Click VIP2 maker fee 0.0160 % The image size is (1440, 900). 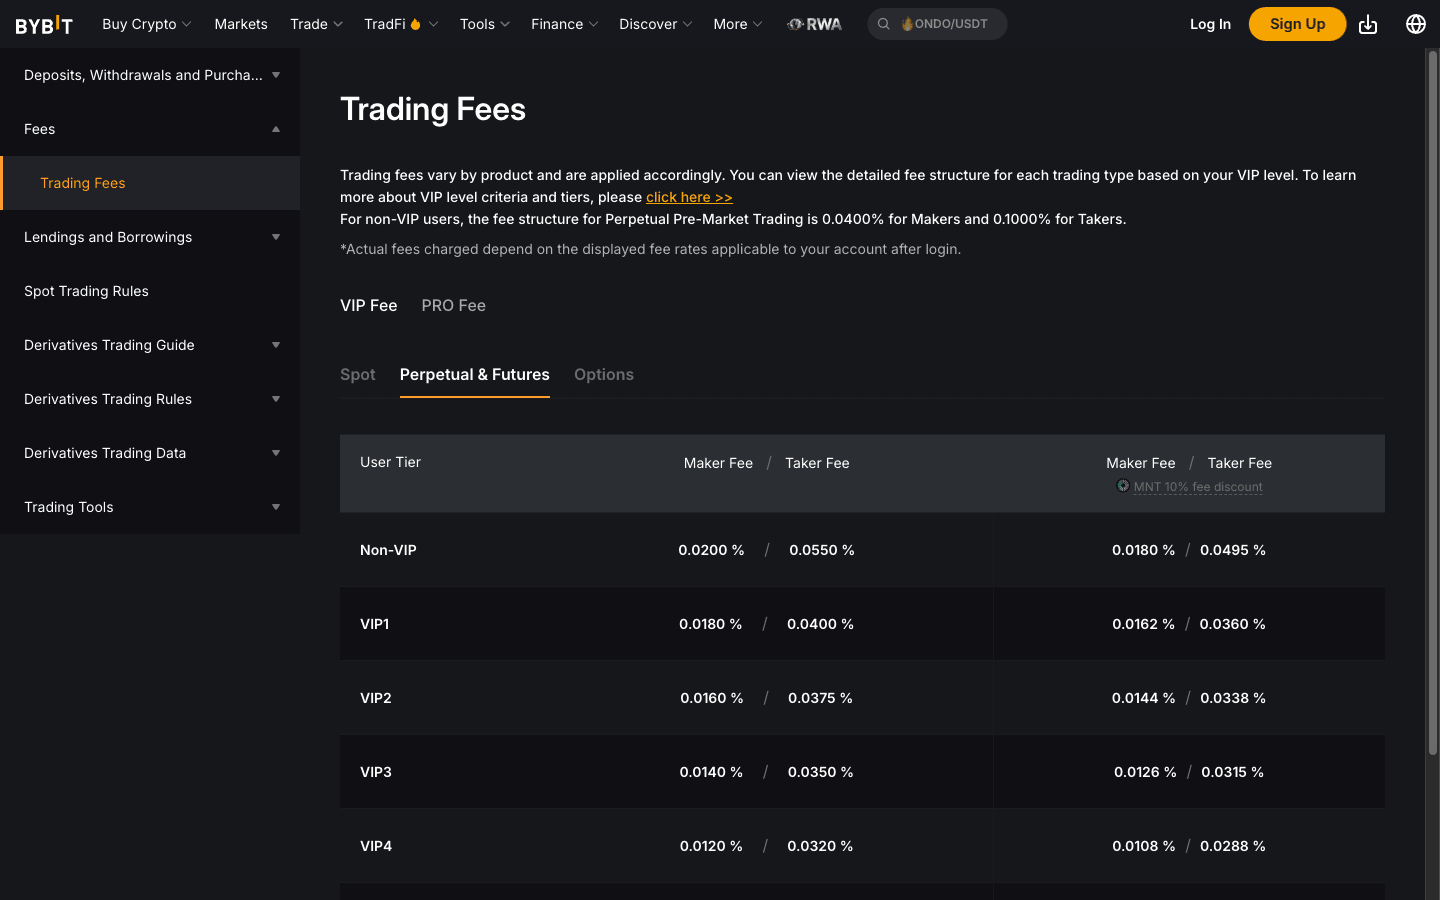[711, 698]
